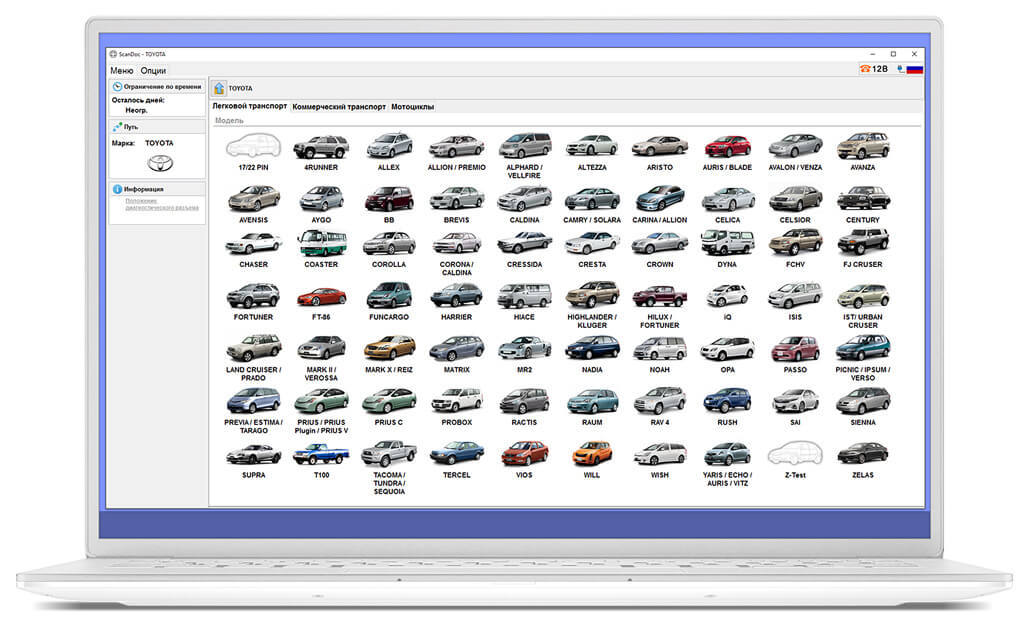Click the Toyota logo in sidebar

pos(160,163)
